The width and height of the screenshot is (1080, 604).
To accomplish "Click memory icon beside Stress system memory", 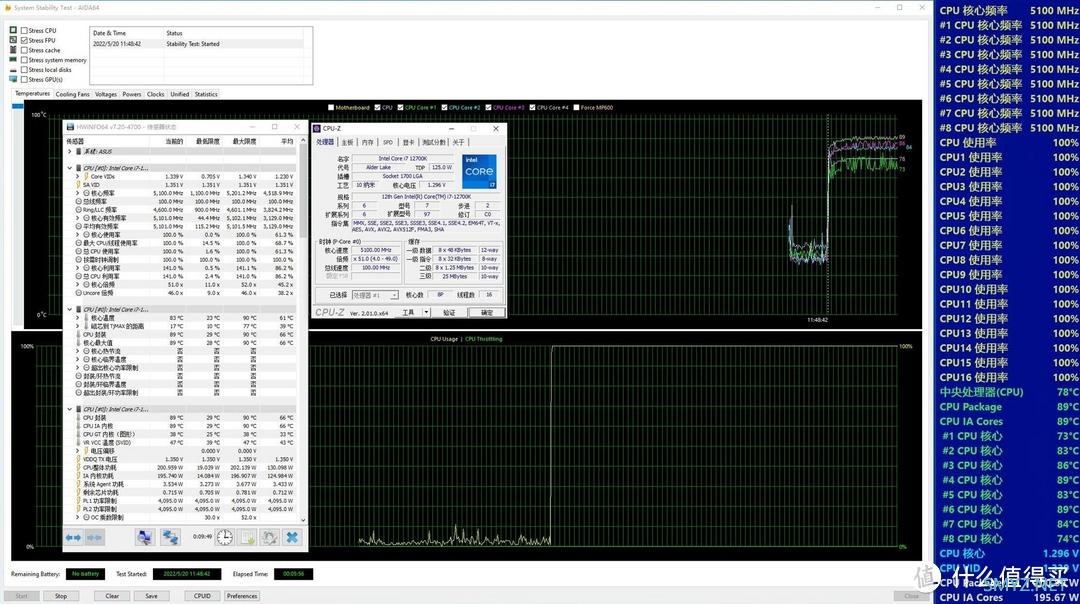I will click(13, 60).
